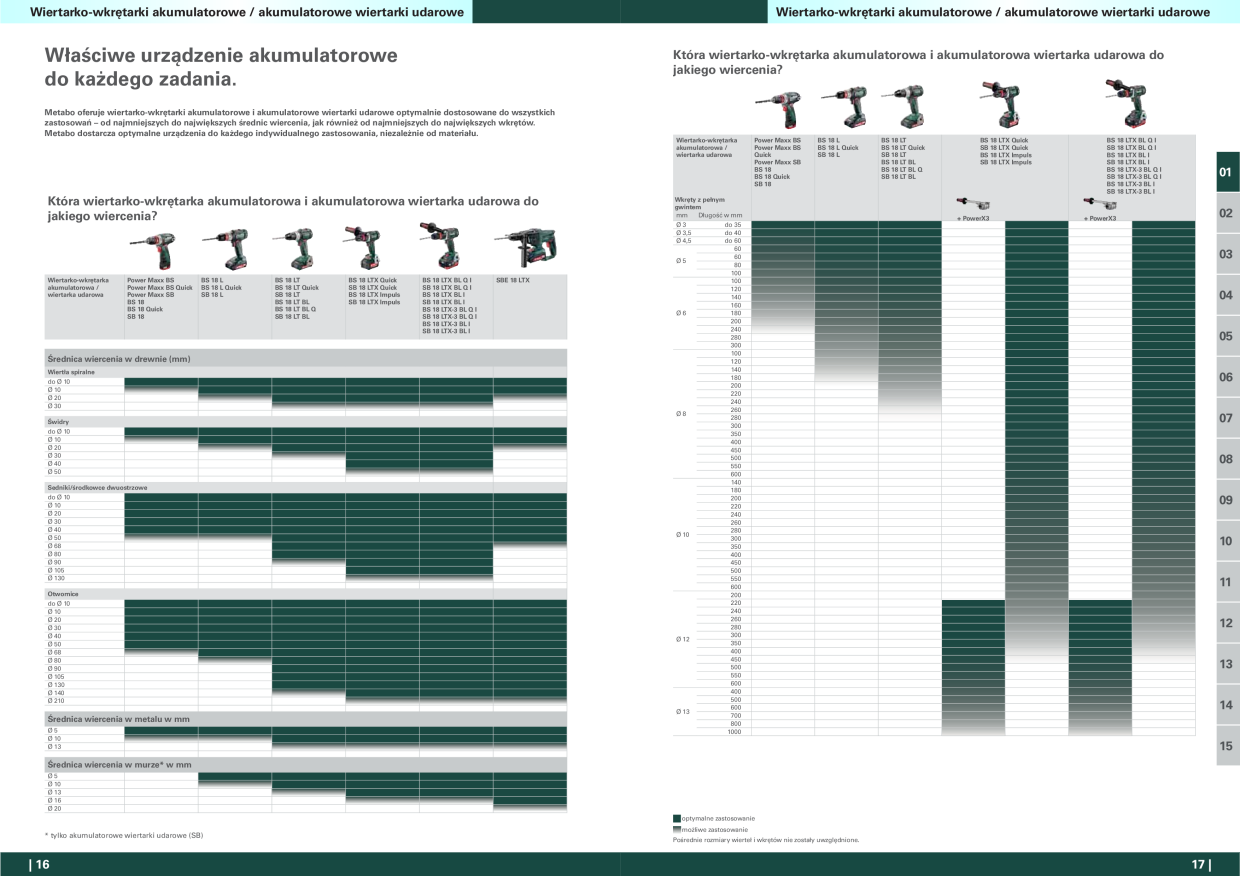Click the 'Ø 13' screw diameter label
The image size is (1240, 876).
coord(682,712)
